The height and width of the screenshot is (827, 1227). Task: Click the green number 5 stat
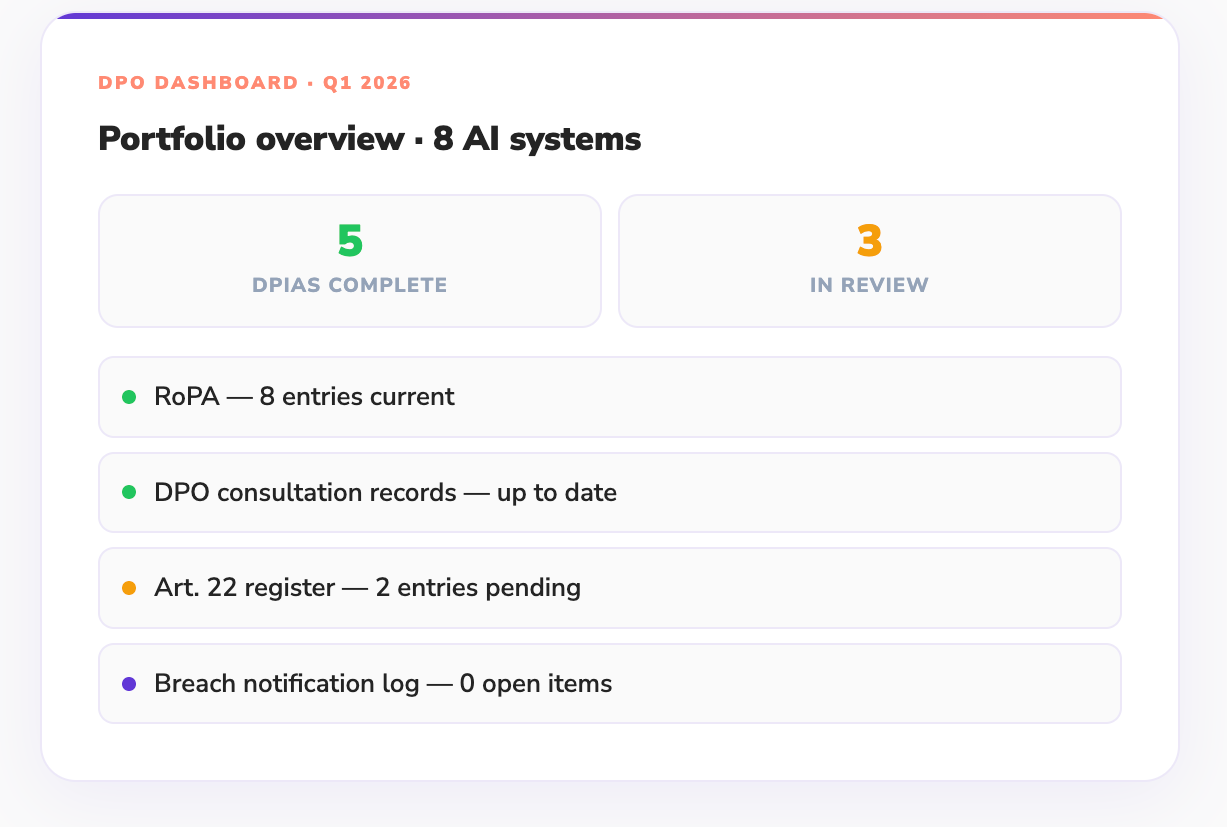[350, 241]
